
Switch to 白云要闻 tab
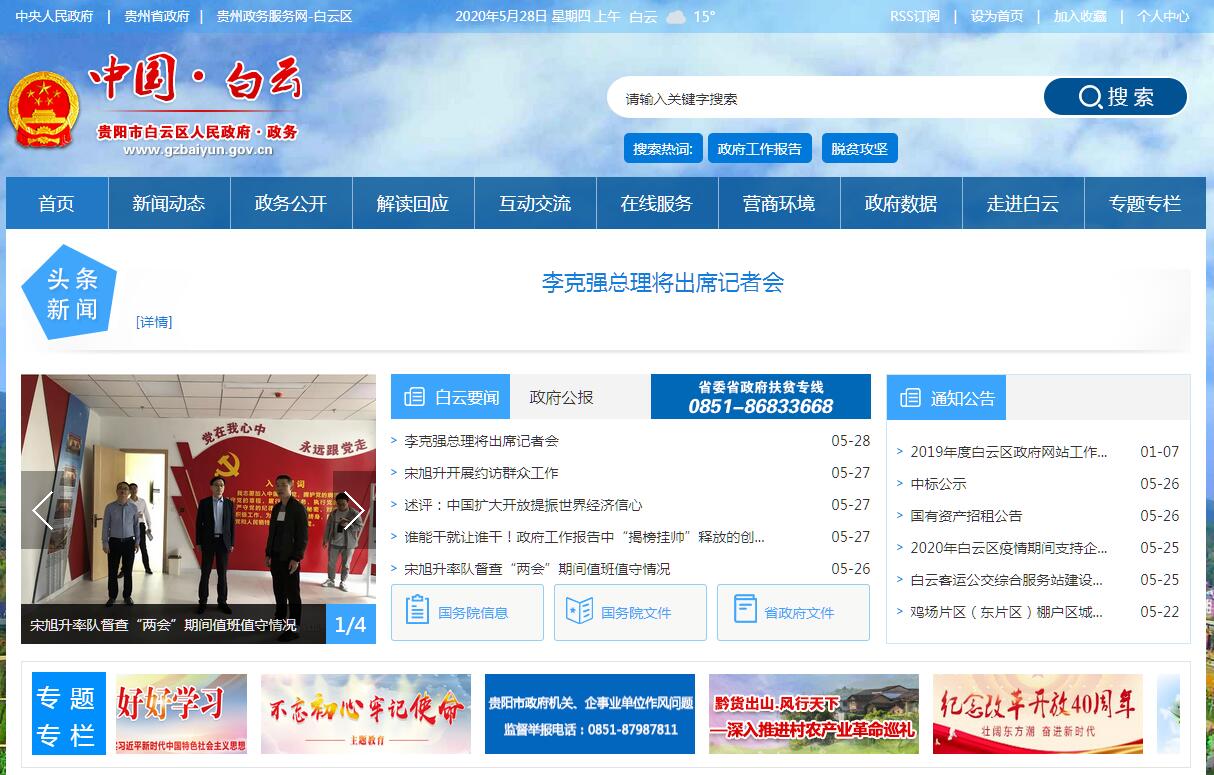[x=451, y=397]
